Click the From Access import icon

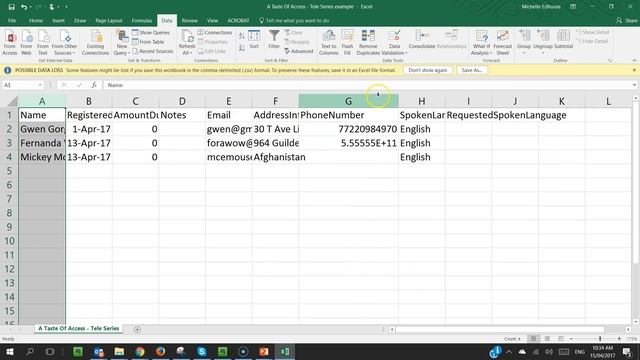pos(10,42)
